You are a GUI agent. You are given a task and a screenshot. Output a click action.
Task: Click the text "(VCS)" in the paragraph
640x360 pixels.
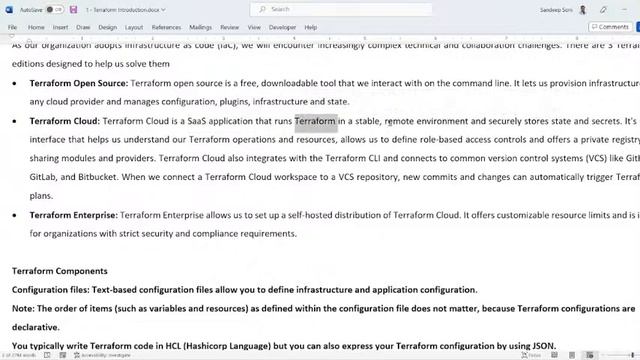point(596,158)
